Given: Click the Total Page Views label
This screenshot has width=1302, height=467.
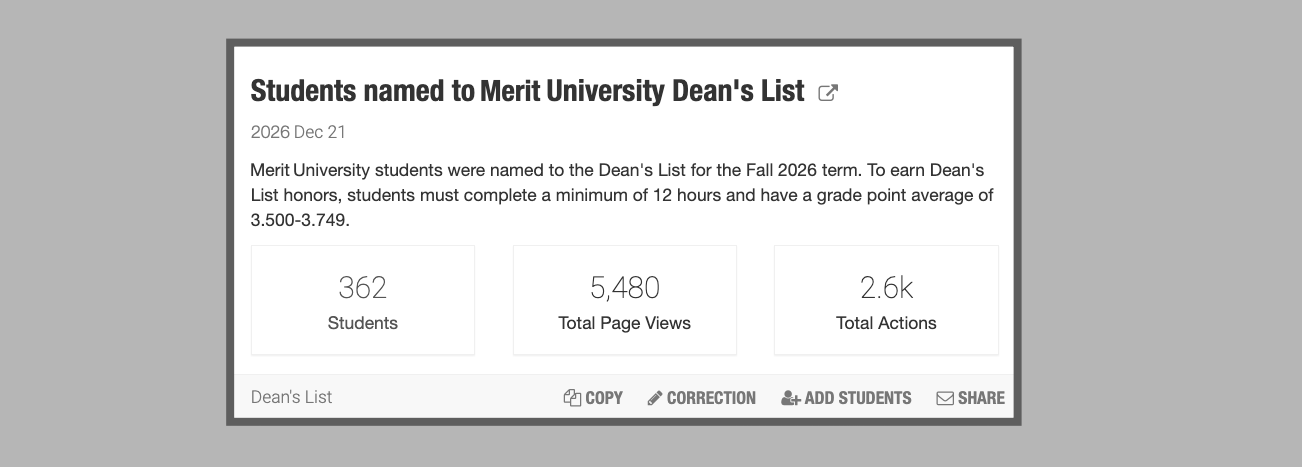Looking at the screenshot, I should [x=624, y=323].
